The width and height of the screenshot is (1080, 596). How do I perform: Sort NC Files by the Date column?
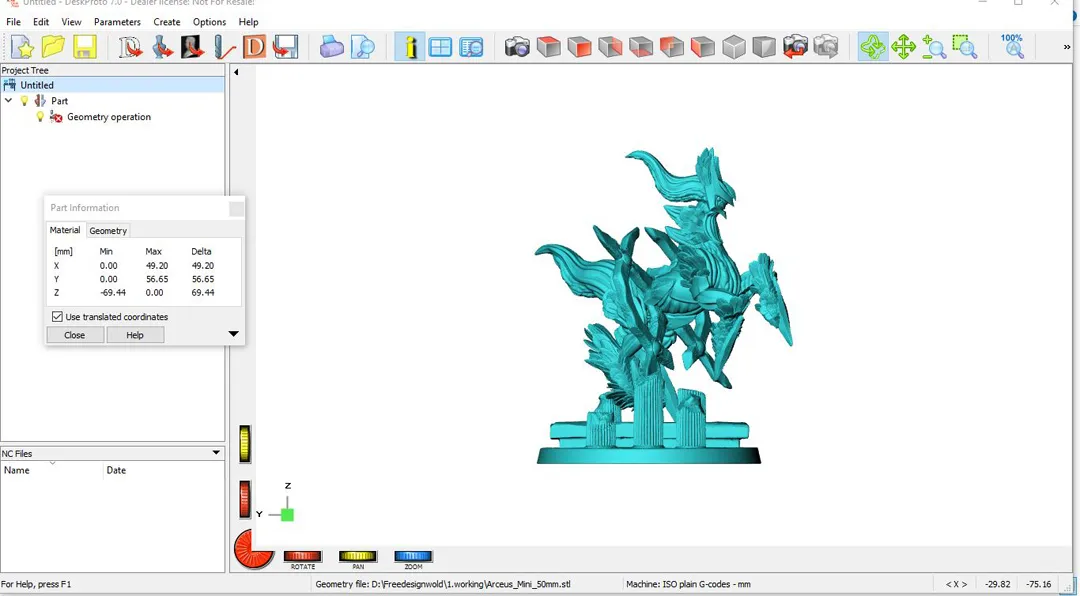click(x=164, y=470)
